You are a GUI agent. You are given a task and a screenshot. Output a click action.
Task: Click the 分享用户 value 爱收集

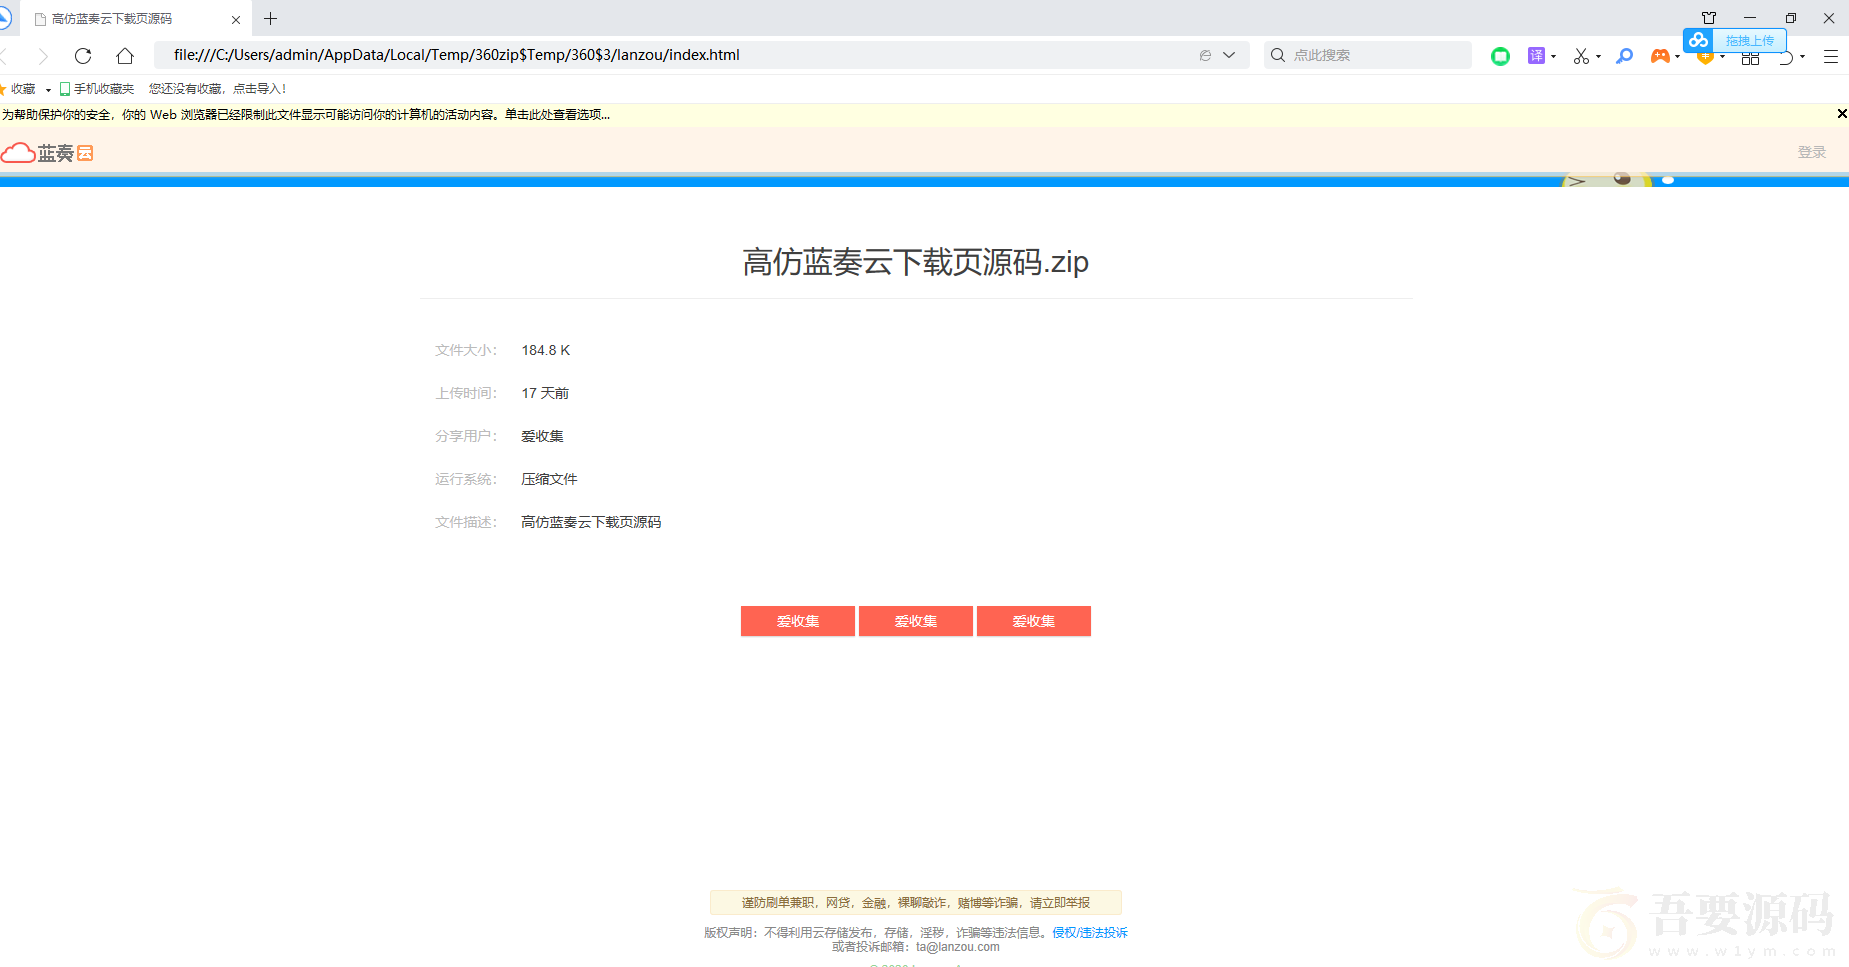[x=542, y=436]
